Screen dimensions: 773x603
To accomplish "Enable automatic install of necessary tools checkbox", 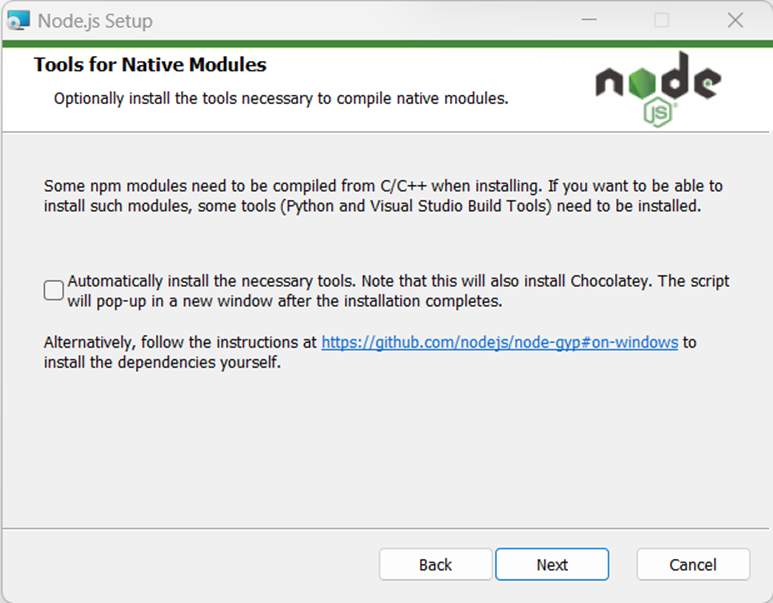I will (53, 290).
